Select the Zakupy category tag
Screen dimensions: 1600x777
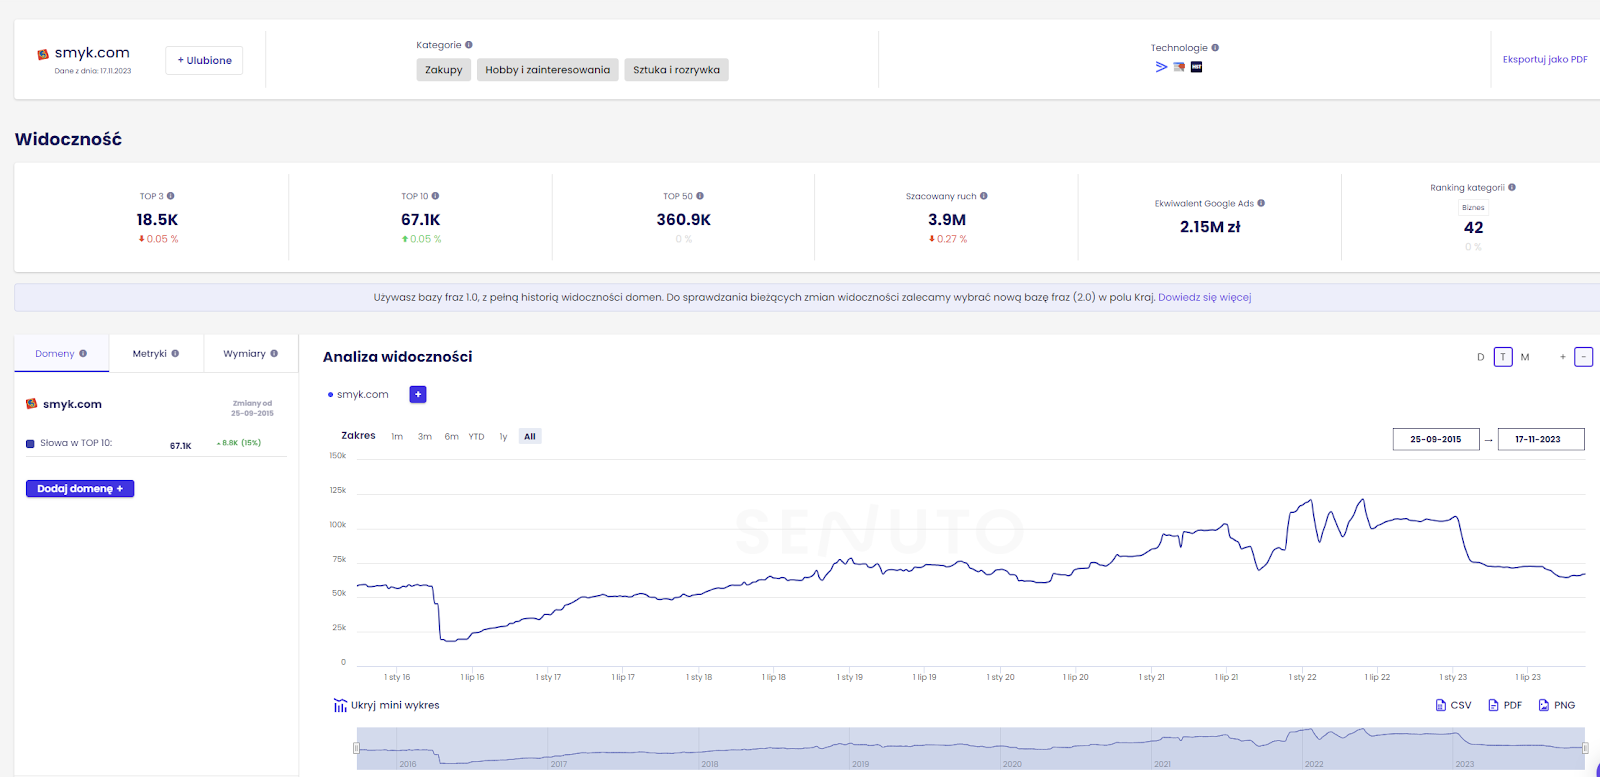(444, 70)
